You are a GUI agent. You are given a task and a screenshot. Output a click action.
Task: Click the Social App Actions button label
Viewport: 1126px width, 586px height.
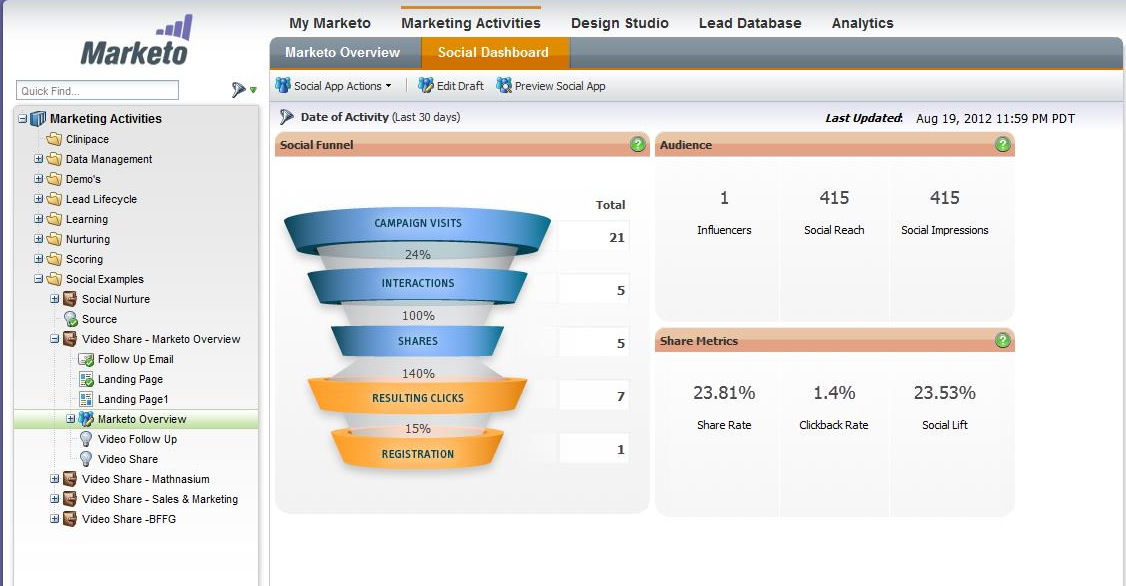[338, 86]
